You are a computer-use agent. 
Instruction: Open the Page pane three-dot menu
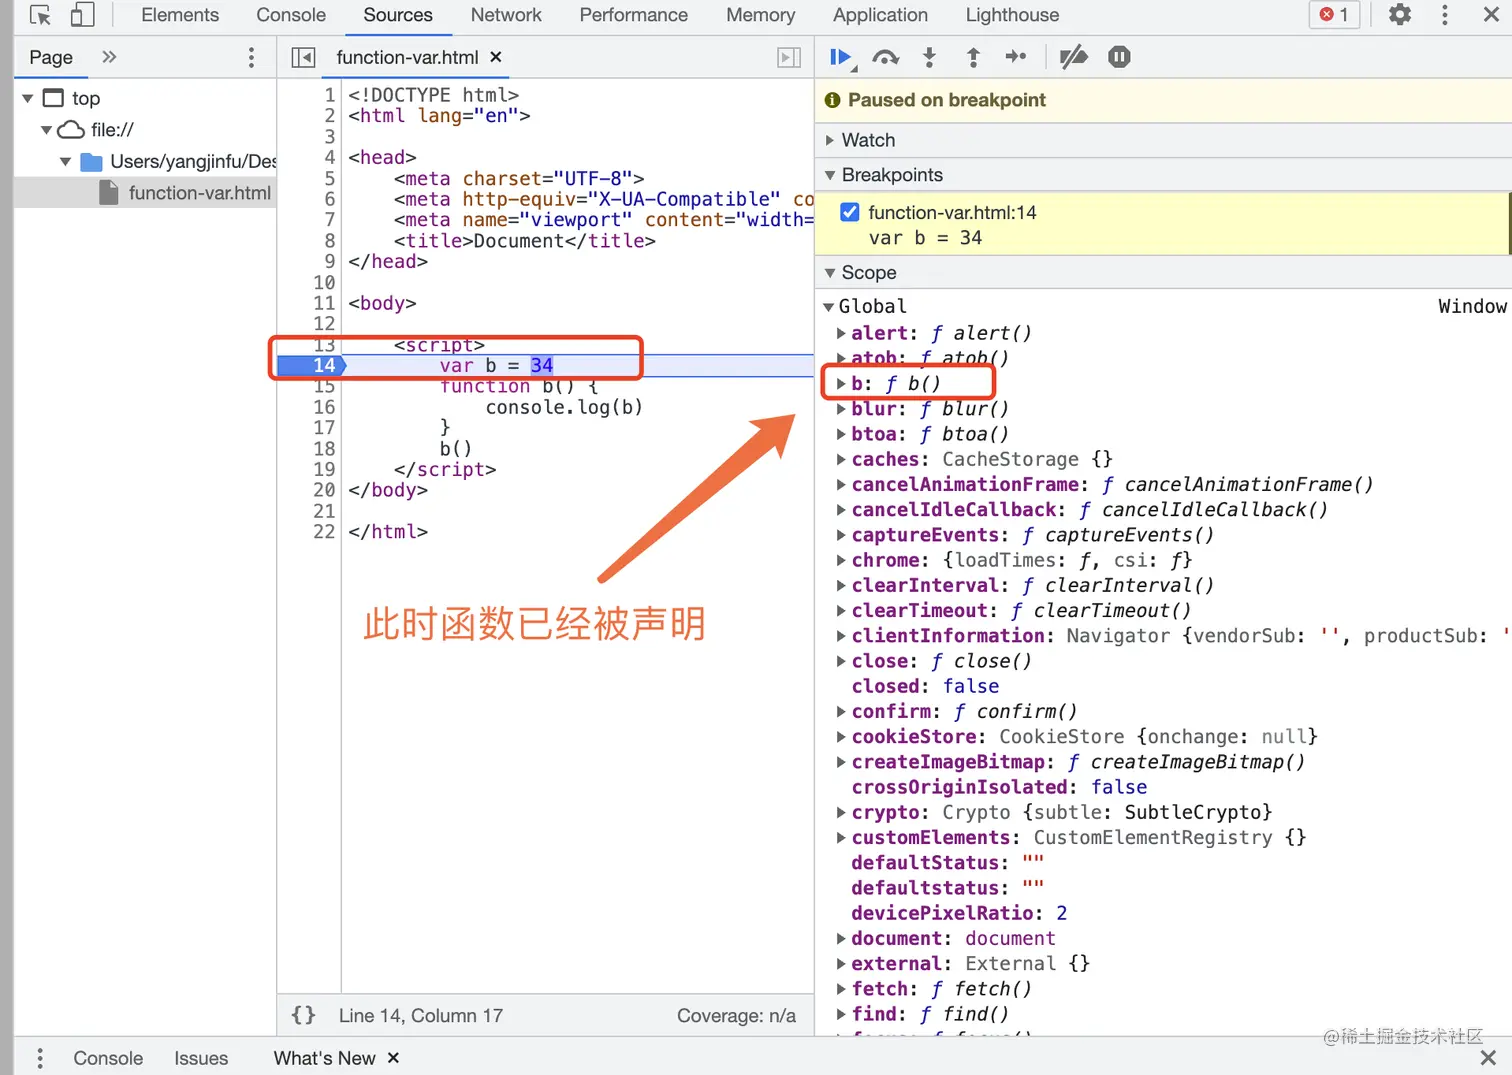click(251, 57)
